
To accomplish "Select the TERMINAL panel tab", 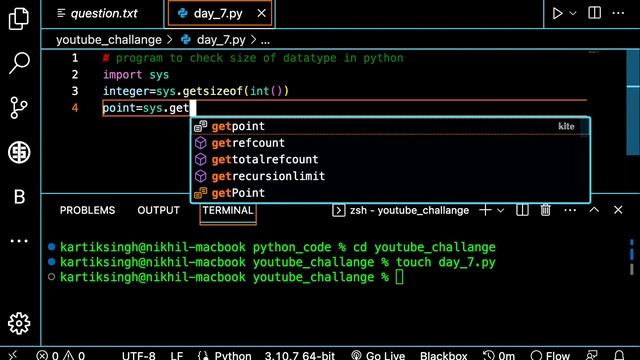I will pos(228,210).
